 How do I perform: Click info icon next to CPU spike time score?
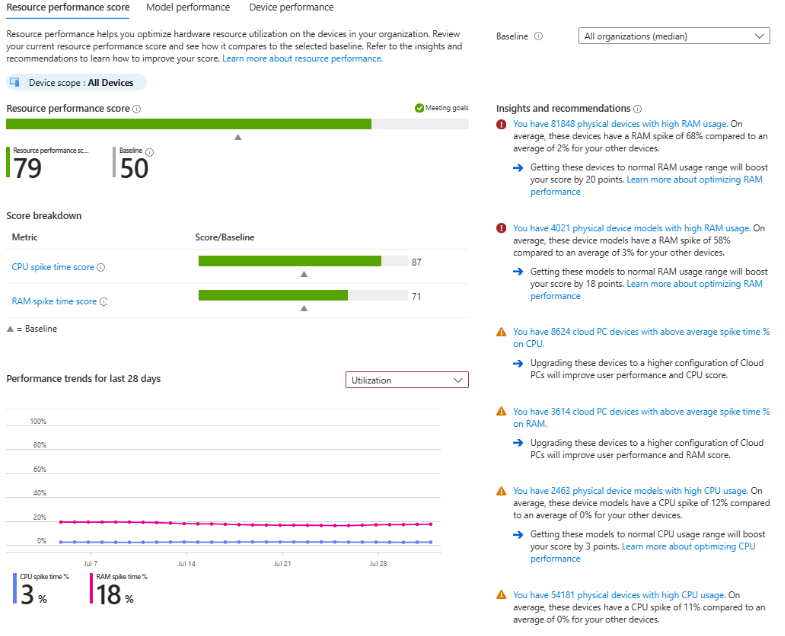[x=101, y=267]
